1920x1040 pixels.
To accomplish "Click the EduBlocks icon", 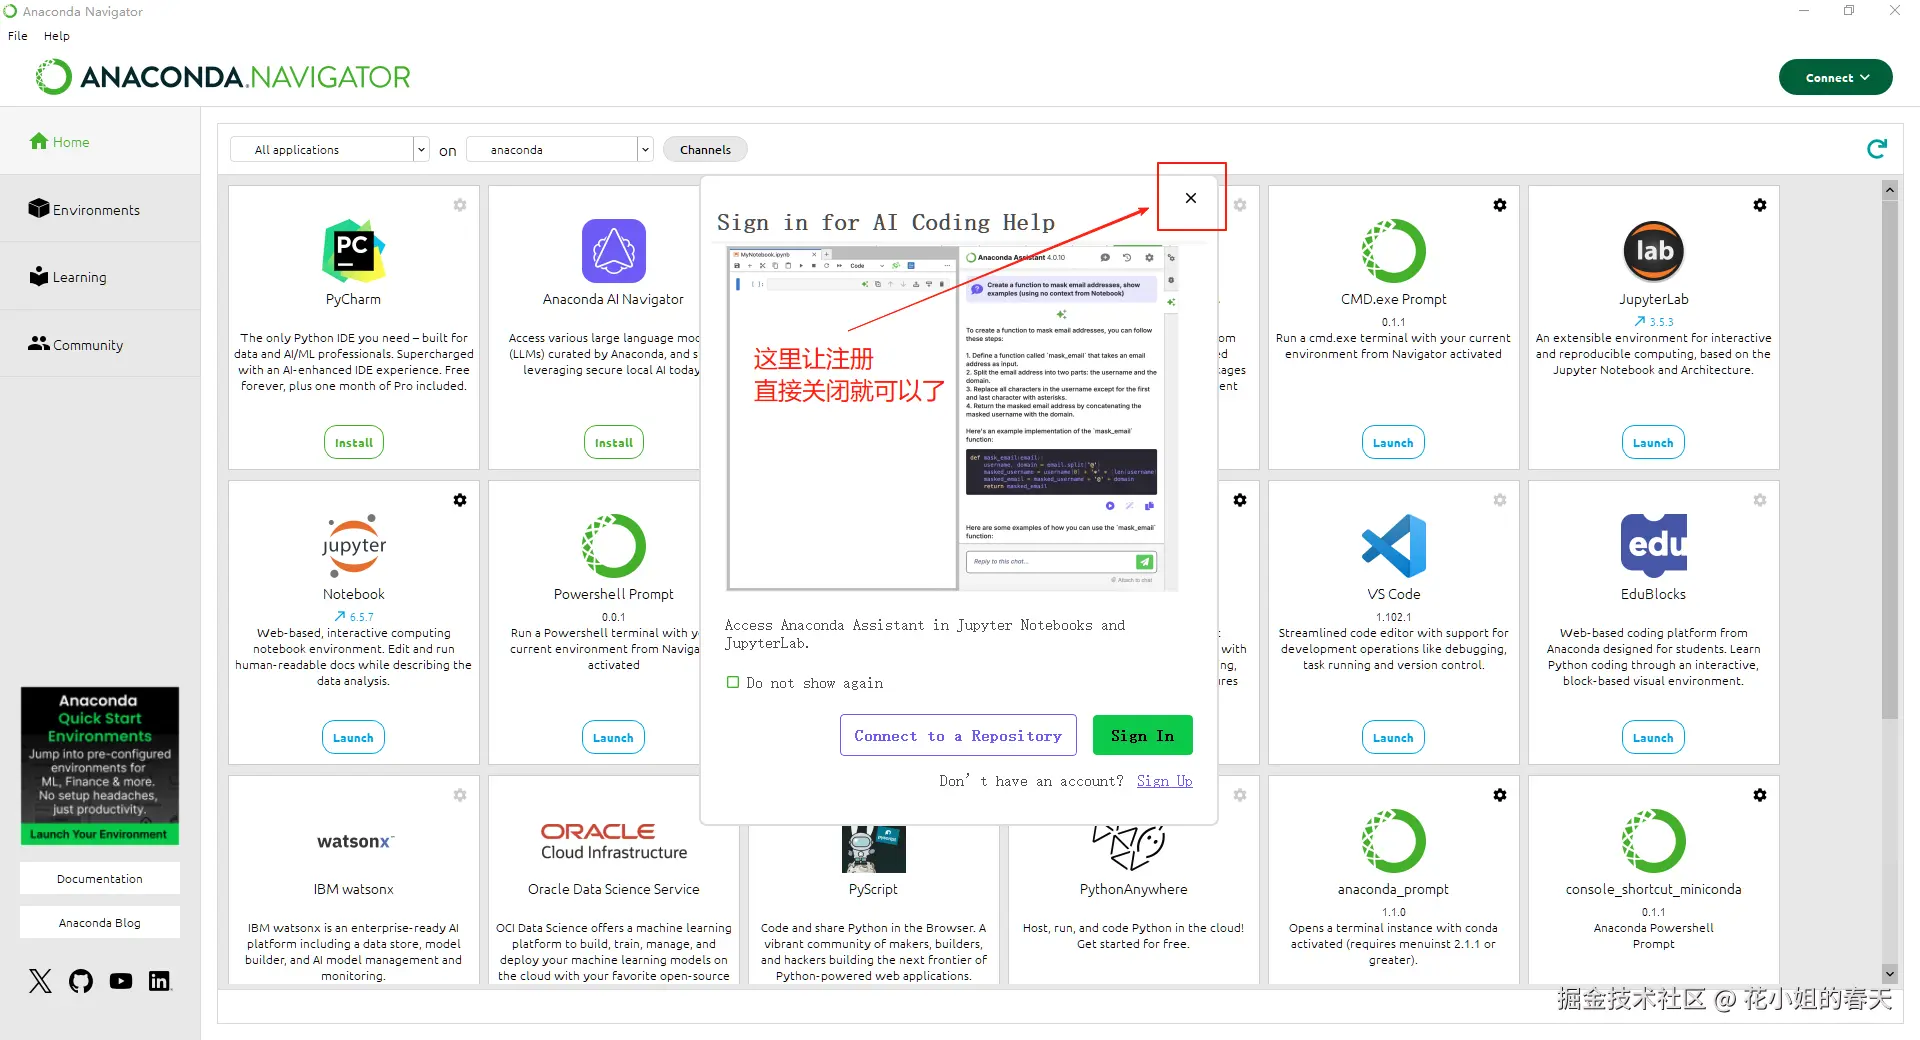I will (1653, 545).
